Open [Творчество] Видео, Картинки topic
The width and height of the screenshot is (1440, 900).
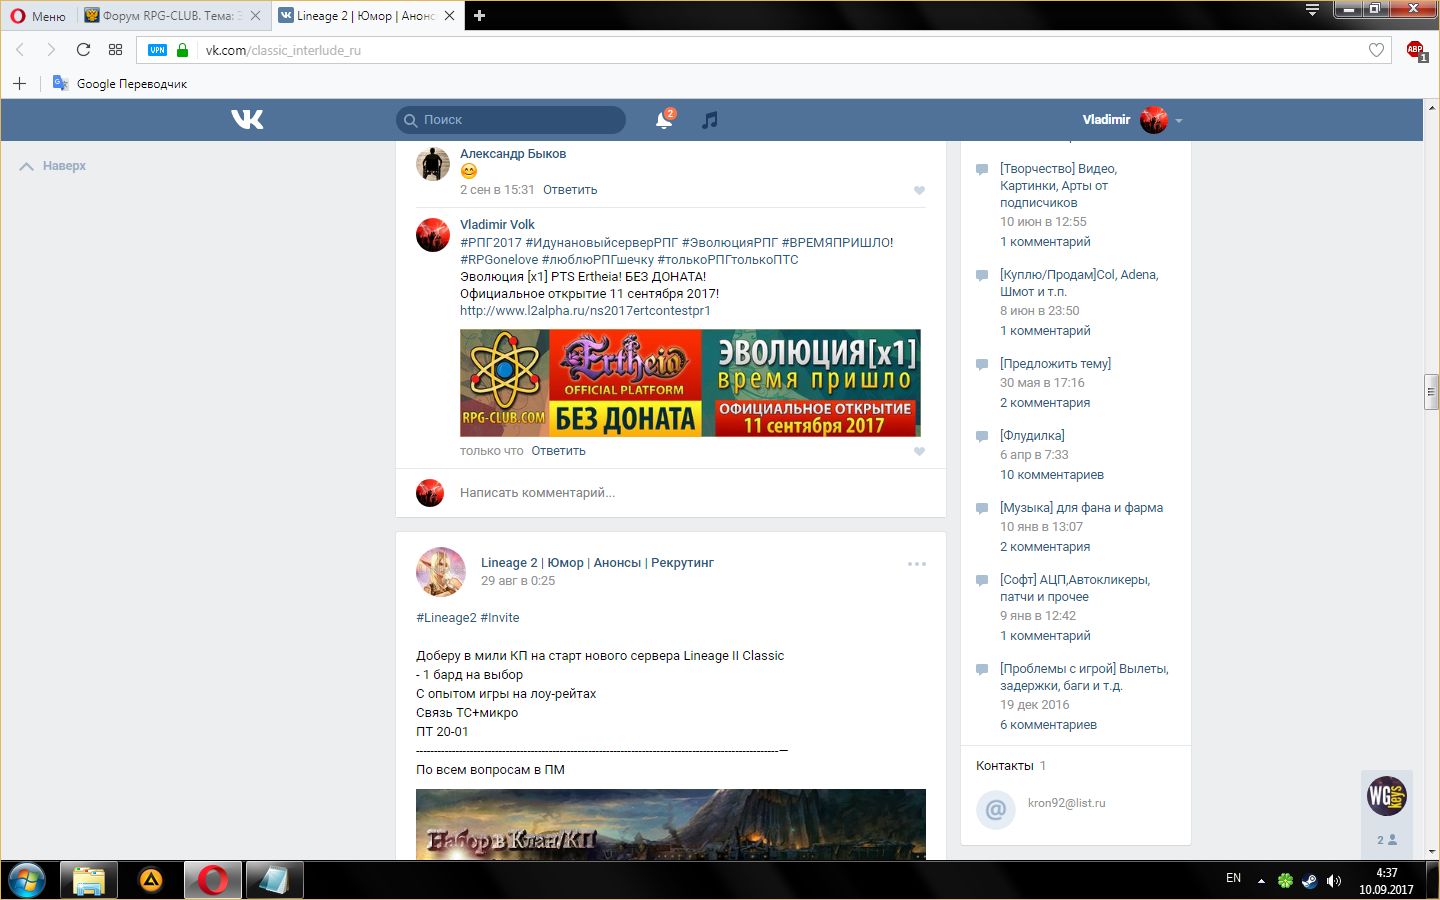(1058, 186)
